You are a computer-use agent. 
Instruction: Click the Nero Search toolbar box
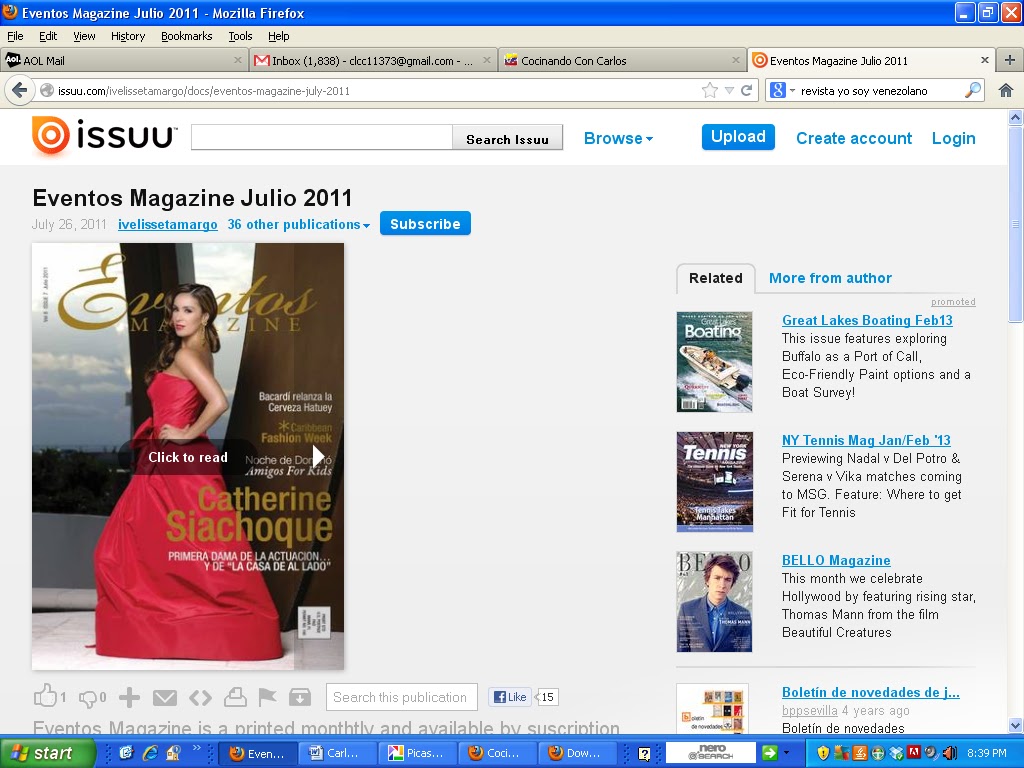point(711,752)
